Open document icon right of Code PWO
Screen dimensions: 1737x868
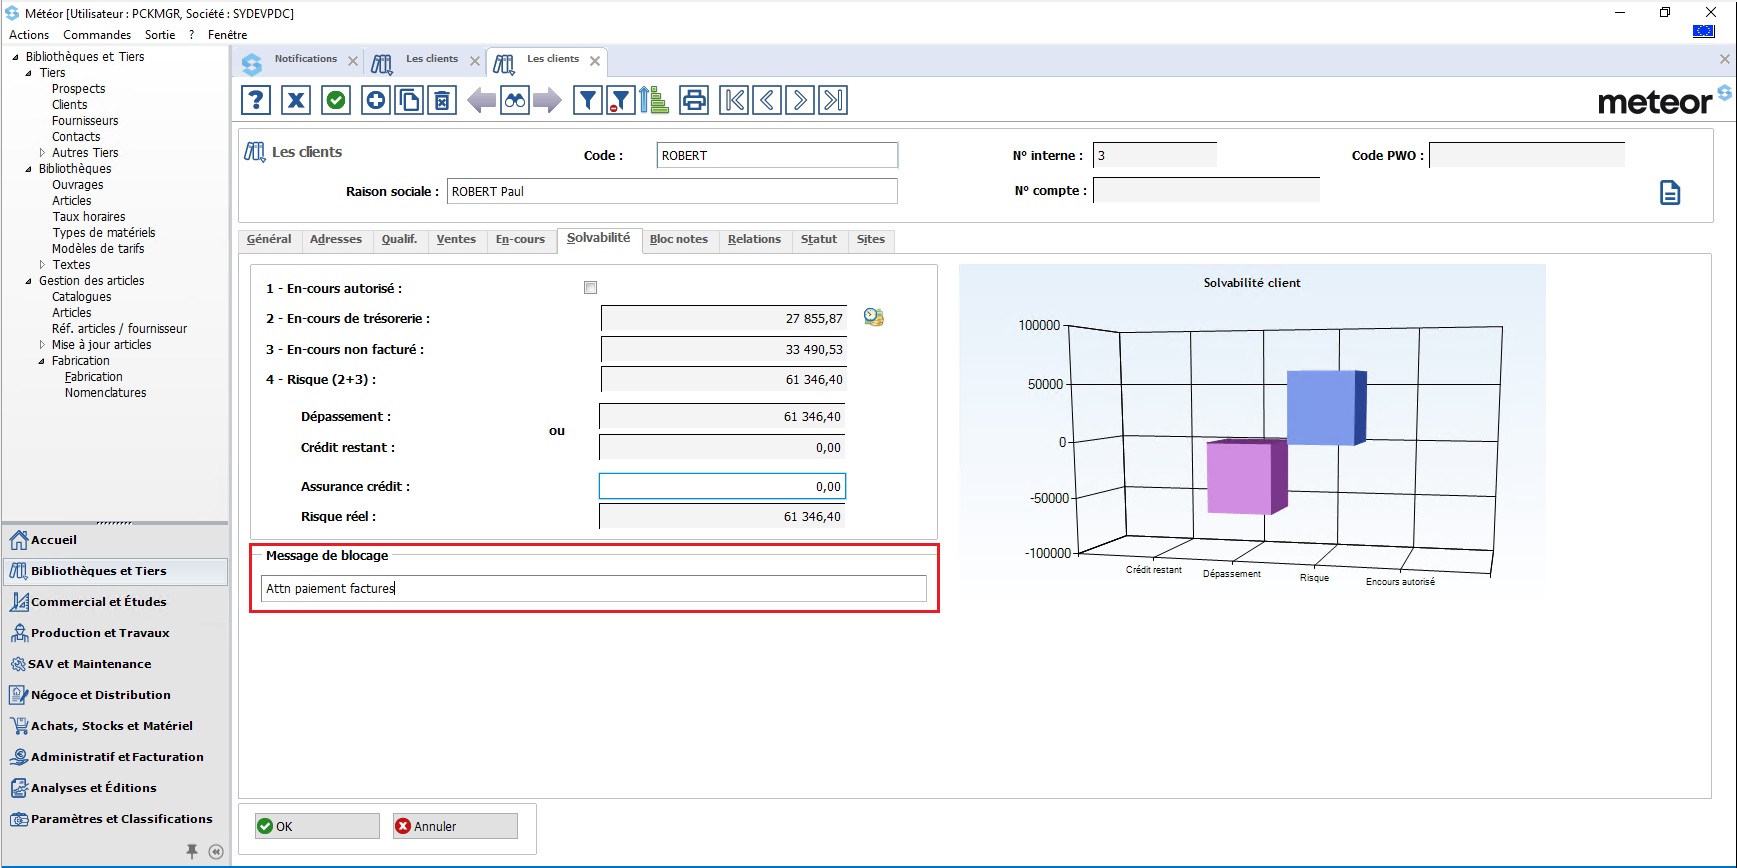[1670, 192]
